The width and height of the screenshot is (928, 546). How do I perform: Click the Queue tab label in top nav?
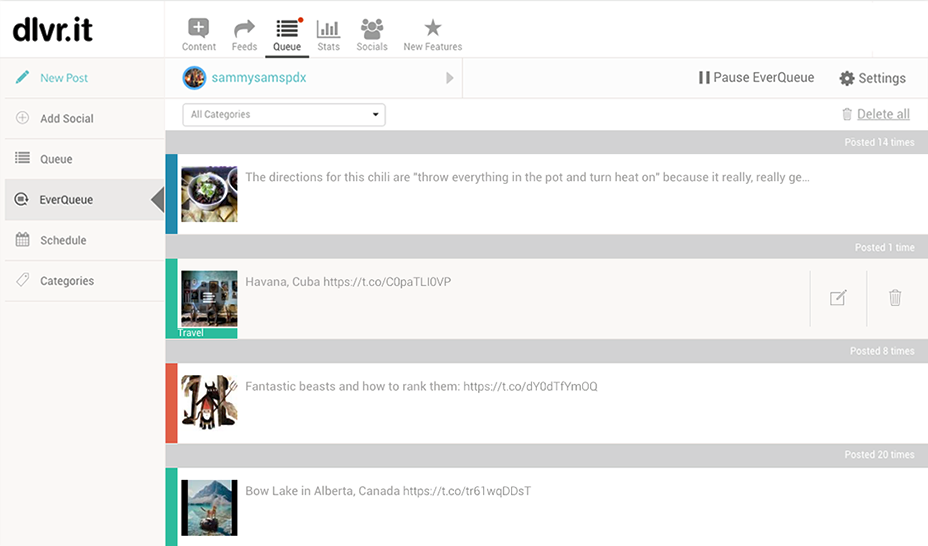click(x=287, y=47)
